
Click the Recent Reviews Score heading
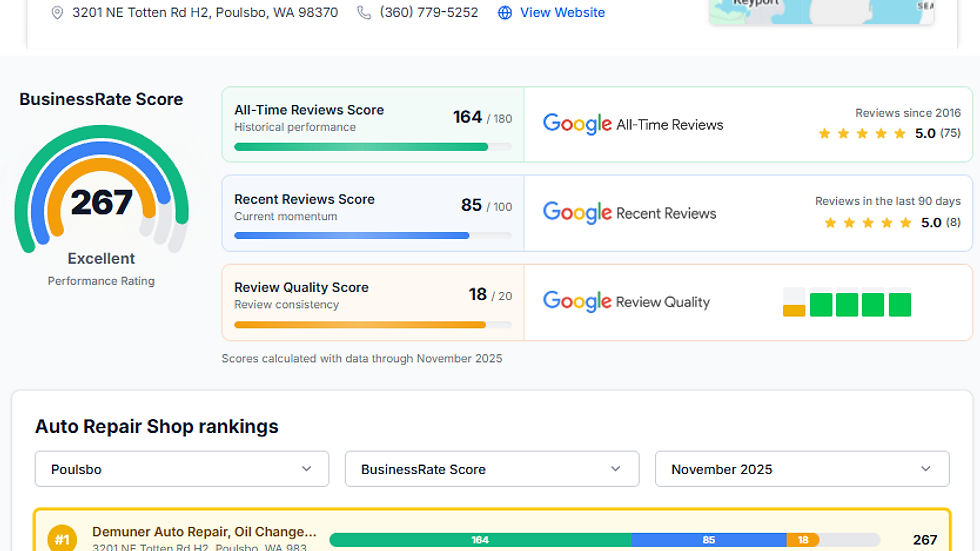[x=304, y=199]
